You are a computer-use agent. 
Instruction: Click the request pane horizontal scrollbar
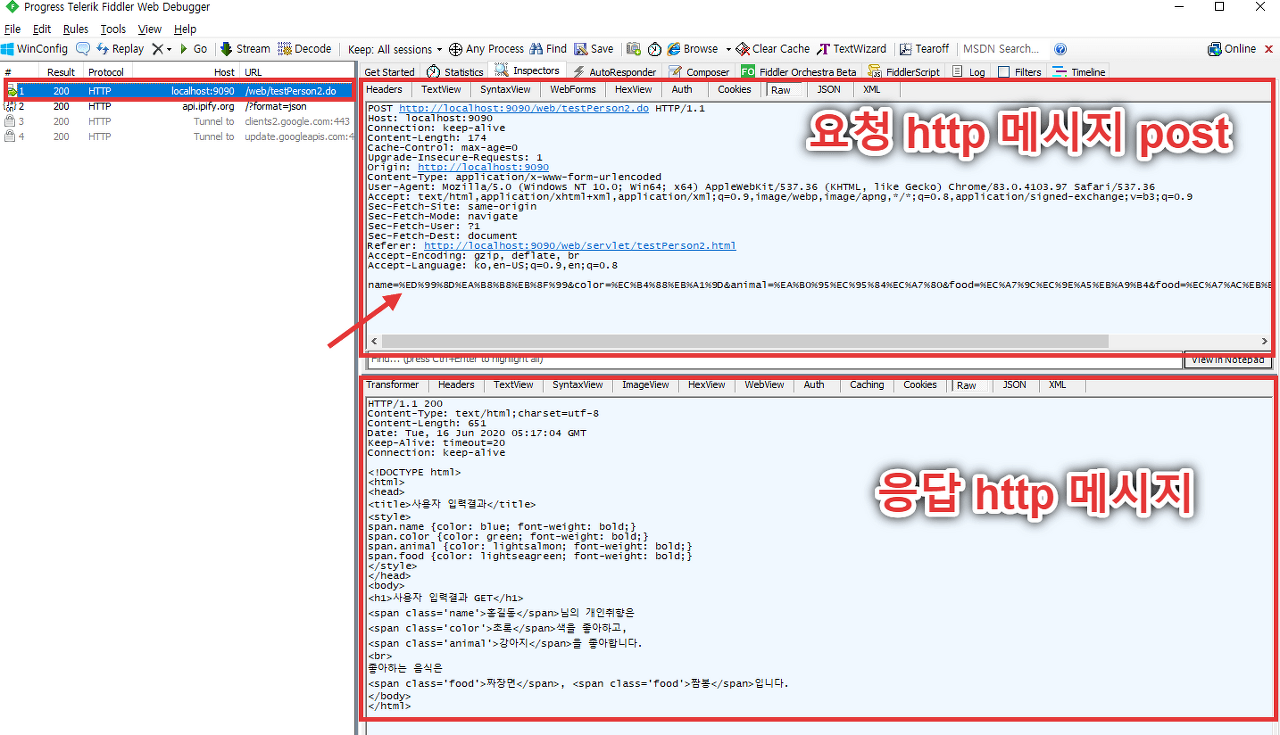(745, 341)
